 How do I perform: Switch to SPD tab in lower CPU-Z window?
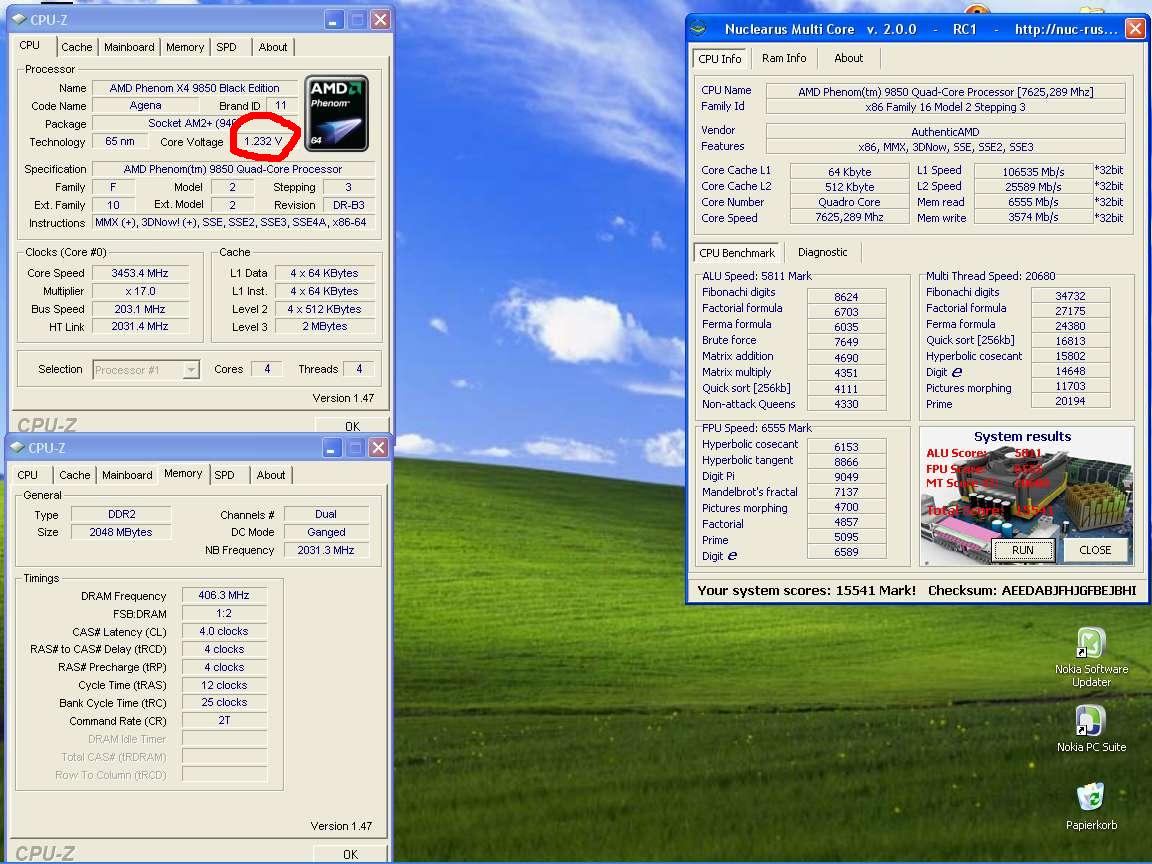(x=224, y=475)
